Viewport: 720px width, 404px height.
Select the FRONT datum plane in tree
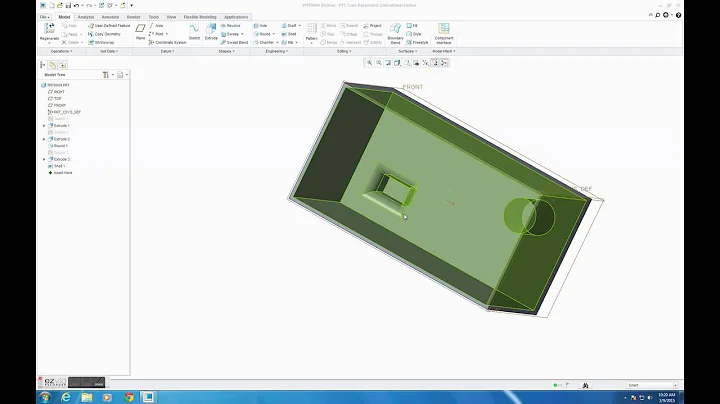pos(57,105)
